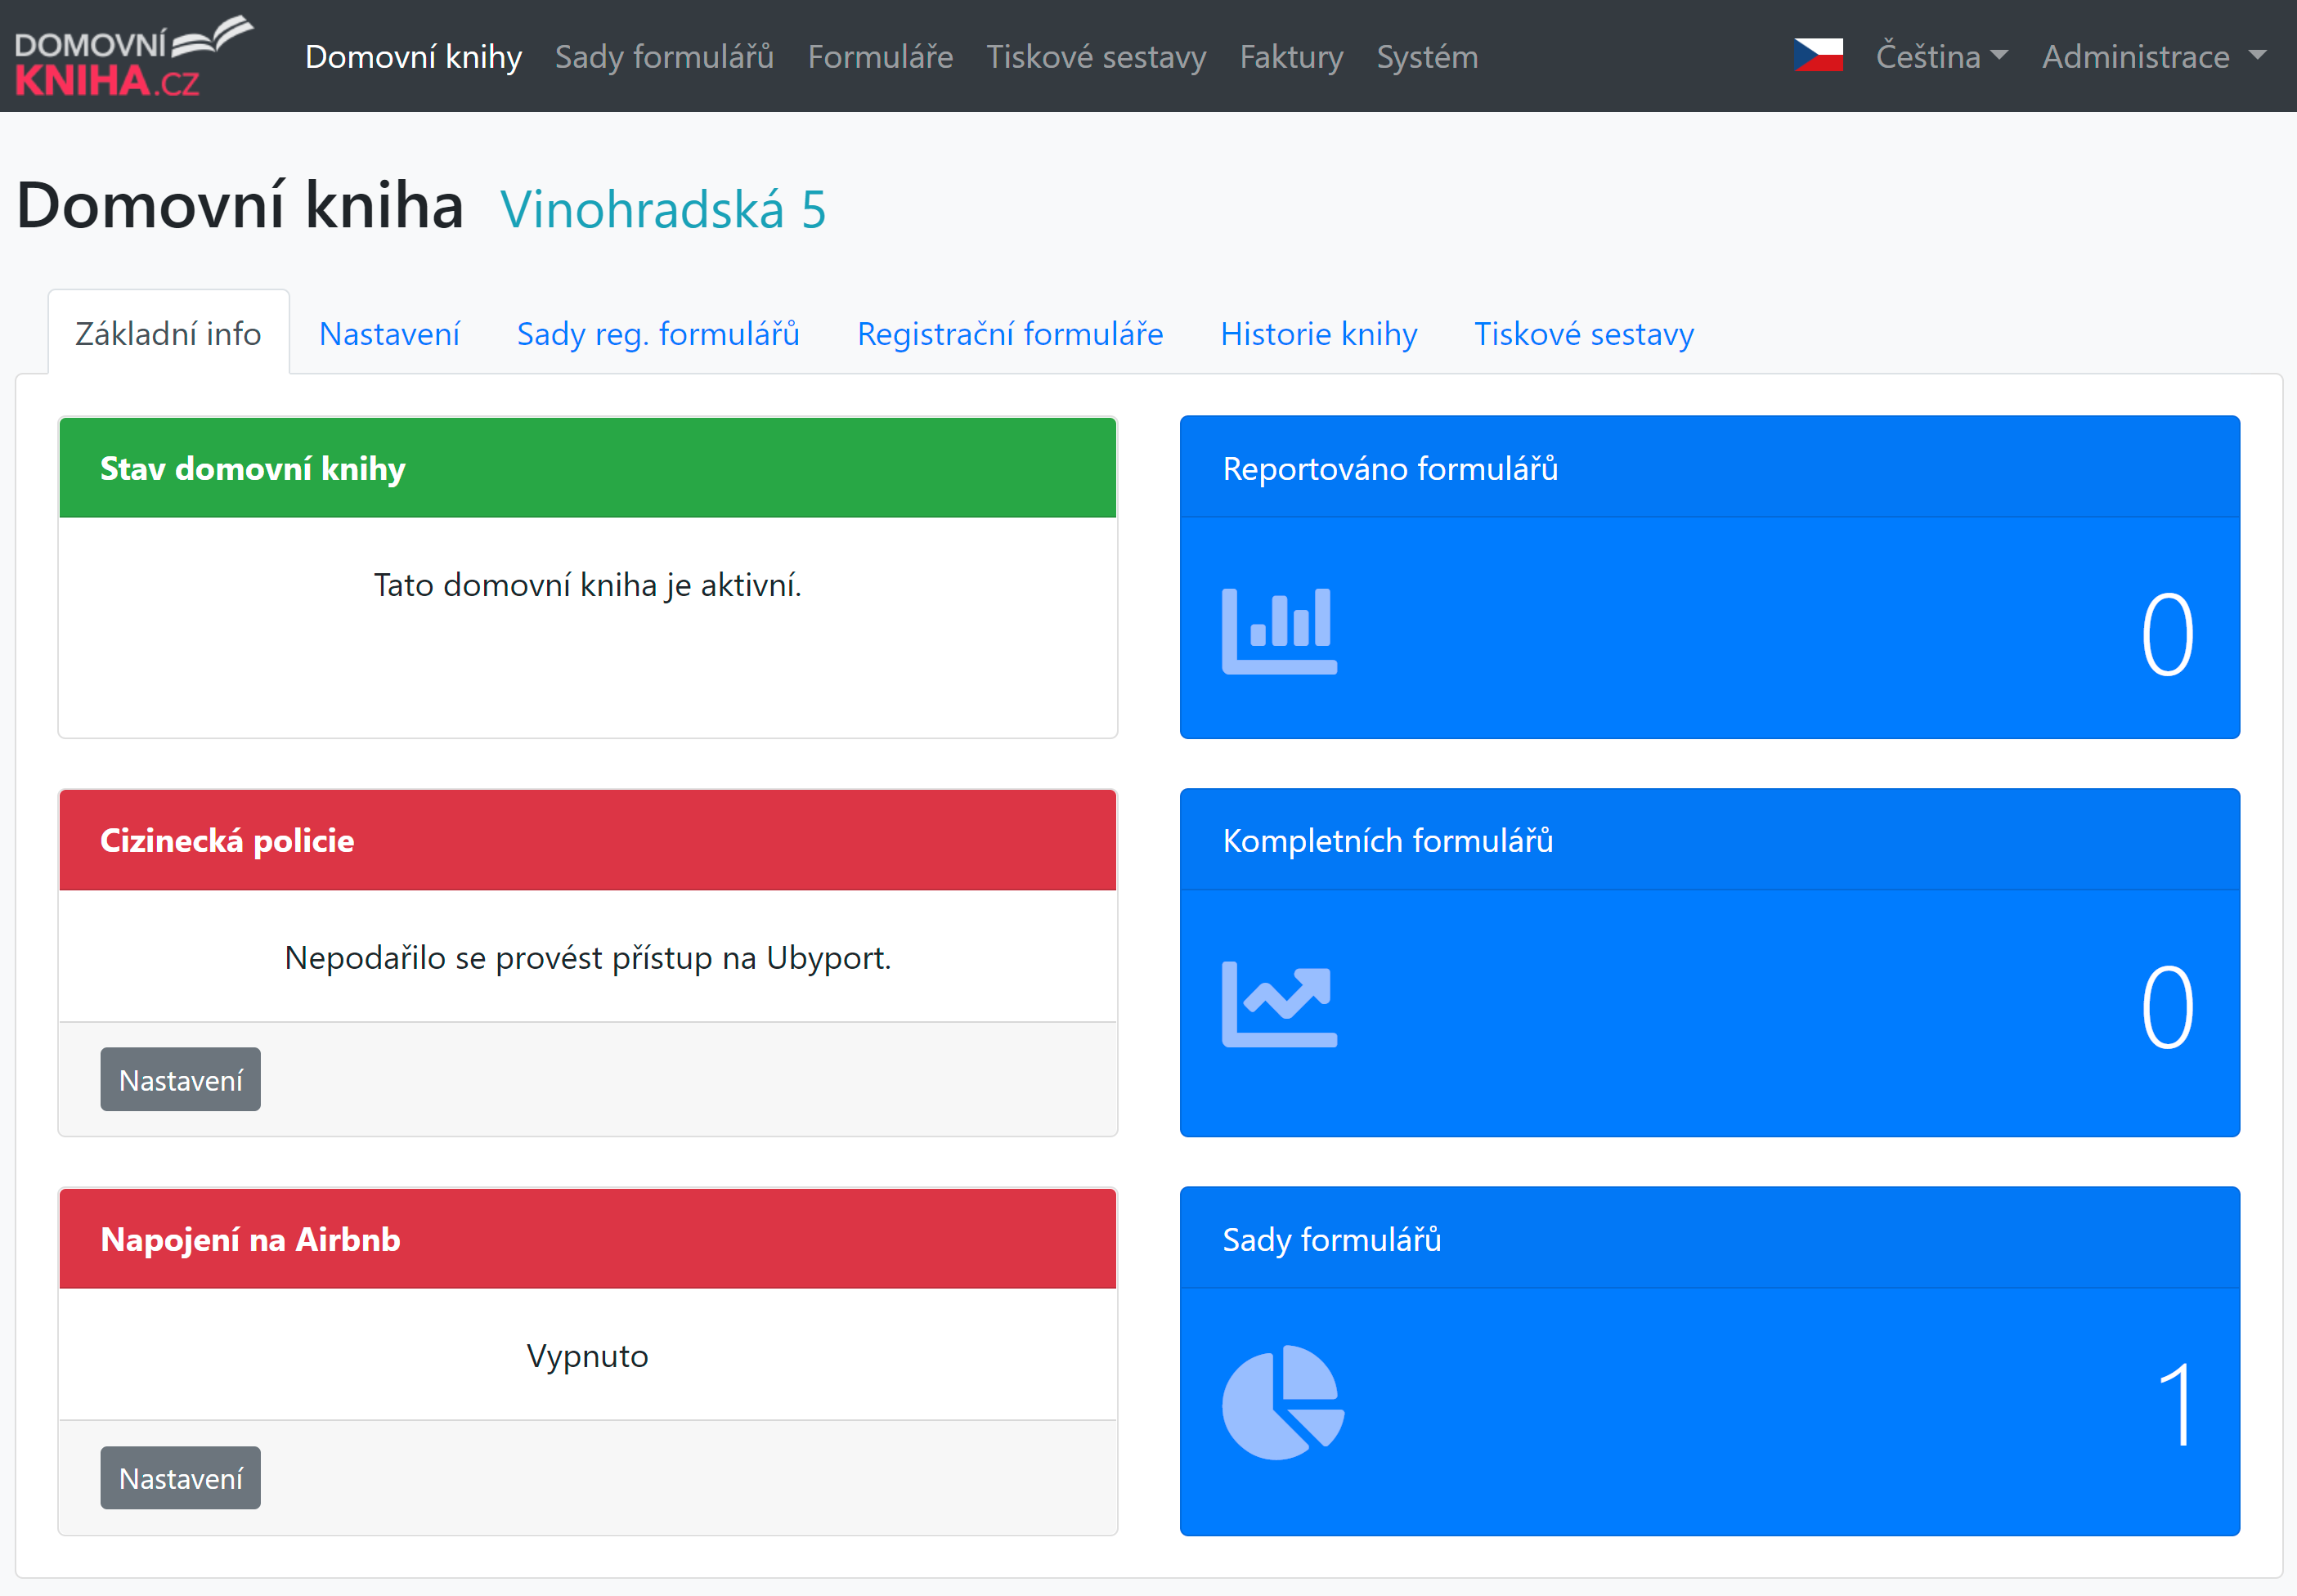Click the 0 count in Reportováno formulářů

coord(2167,634)
